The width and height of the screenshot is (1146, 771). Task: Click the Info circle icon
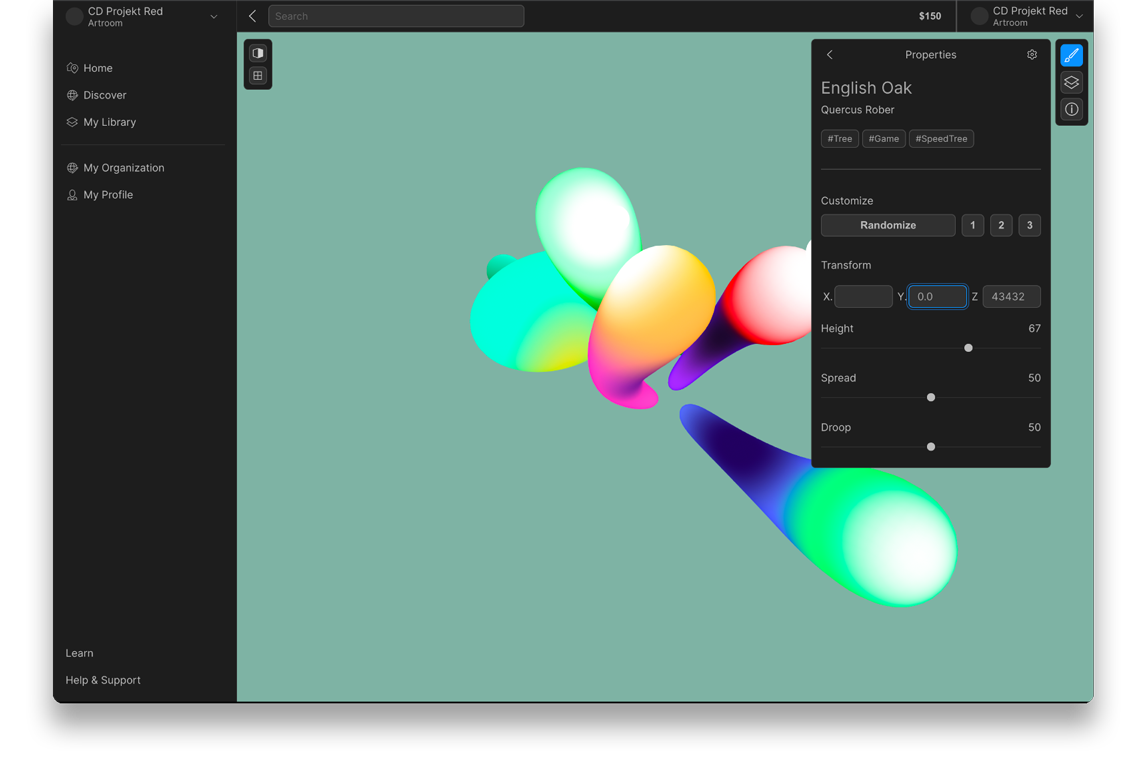pos(1071,110)
